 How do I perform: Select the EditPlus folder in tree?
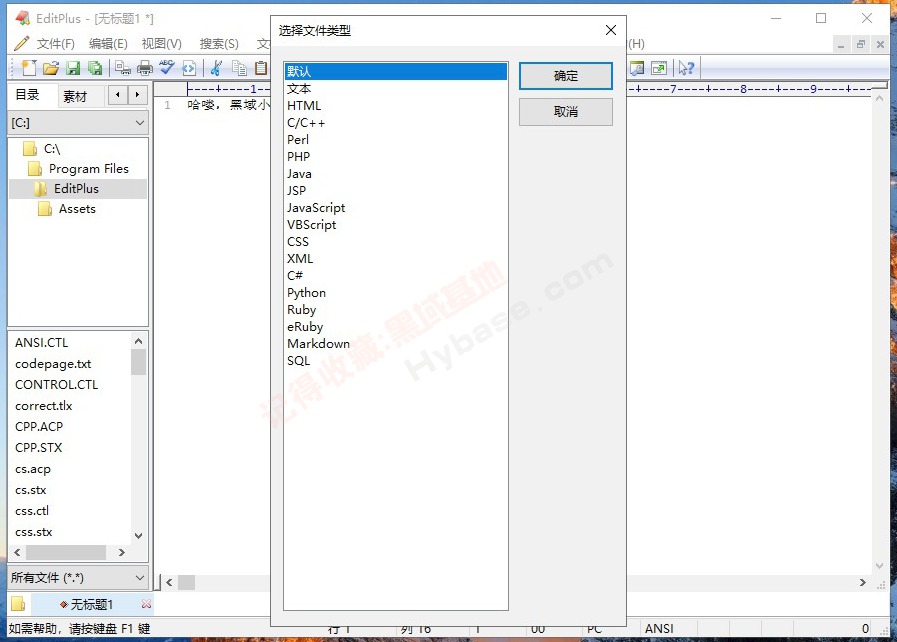click(x=78, y=189)
